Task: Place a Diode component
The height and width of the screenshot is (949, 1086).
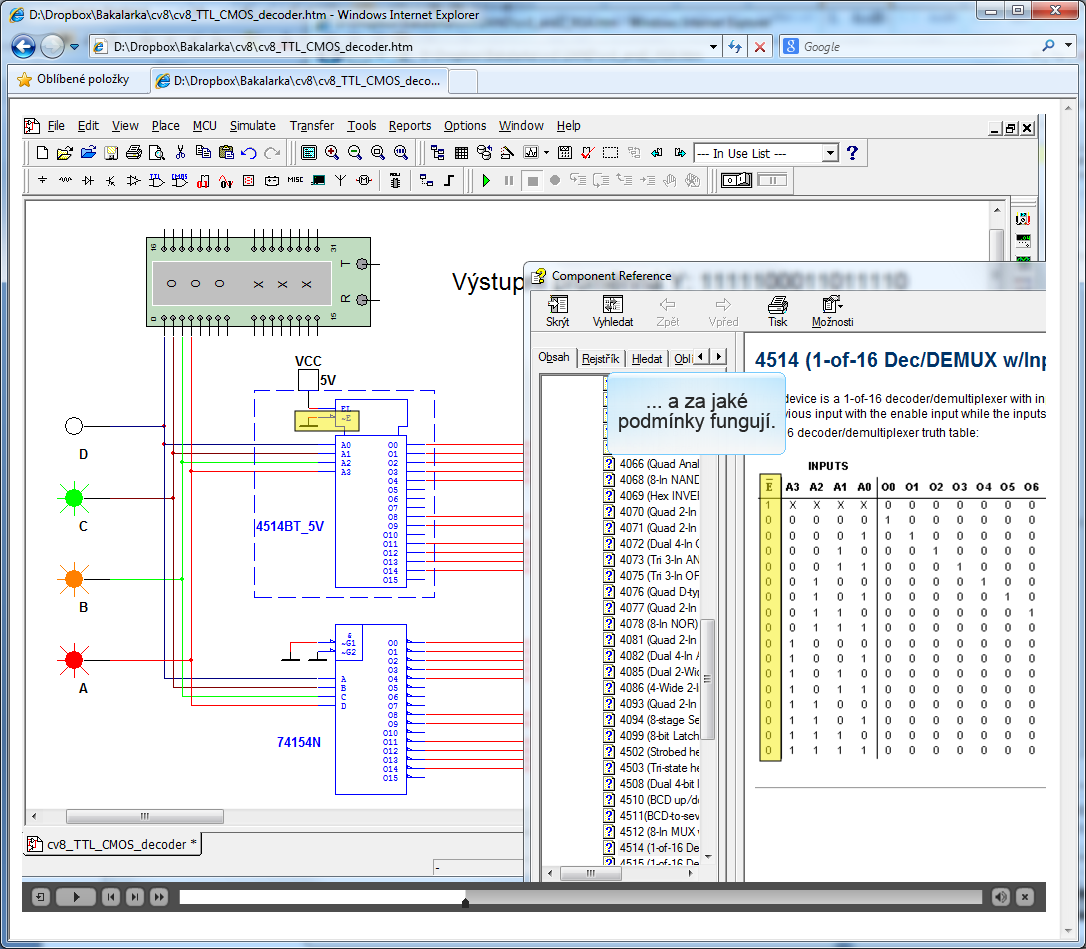Action: tap(88, 181)
